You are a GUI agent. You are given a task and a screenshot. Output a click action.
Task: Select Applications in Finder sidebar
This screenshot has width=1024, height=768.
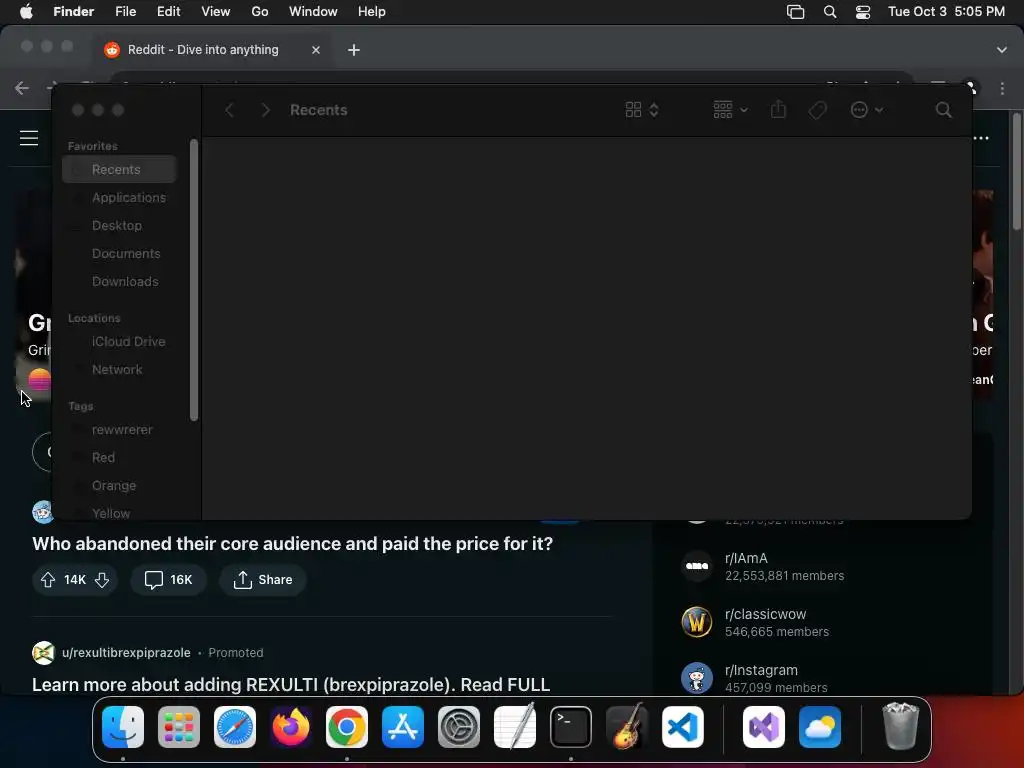(119, 197)
